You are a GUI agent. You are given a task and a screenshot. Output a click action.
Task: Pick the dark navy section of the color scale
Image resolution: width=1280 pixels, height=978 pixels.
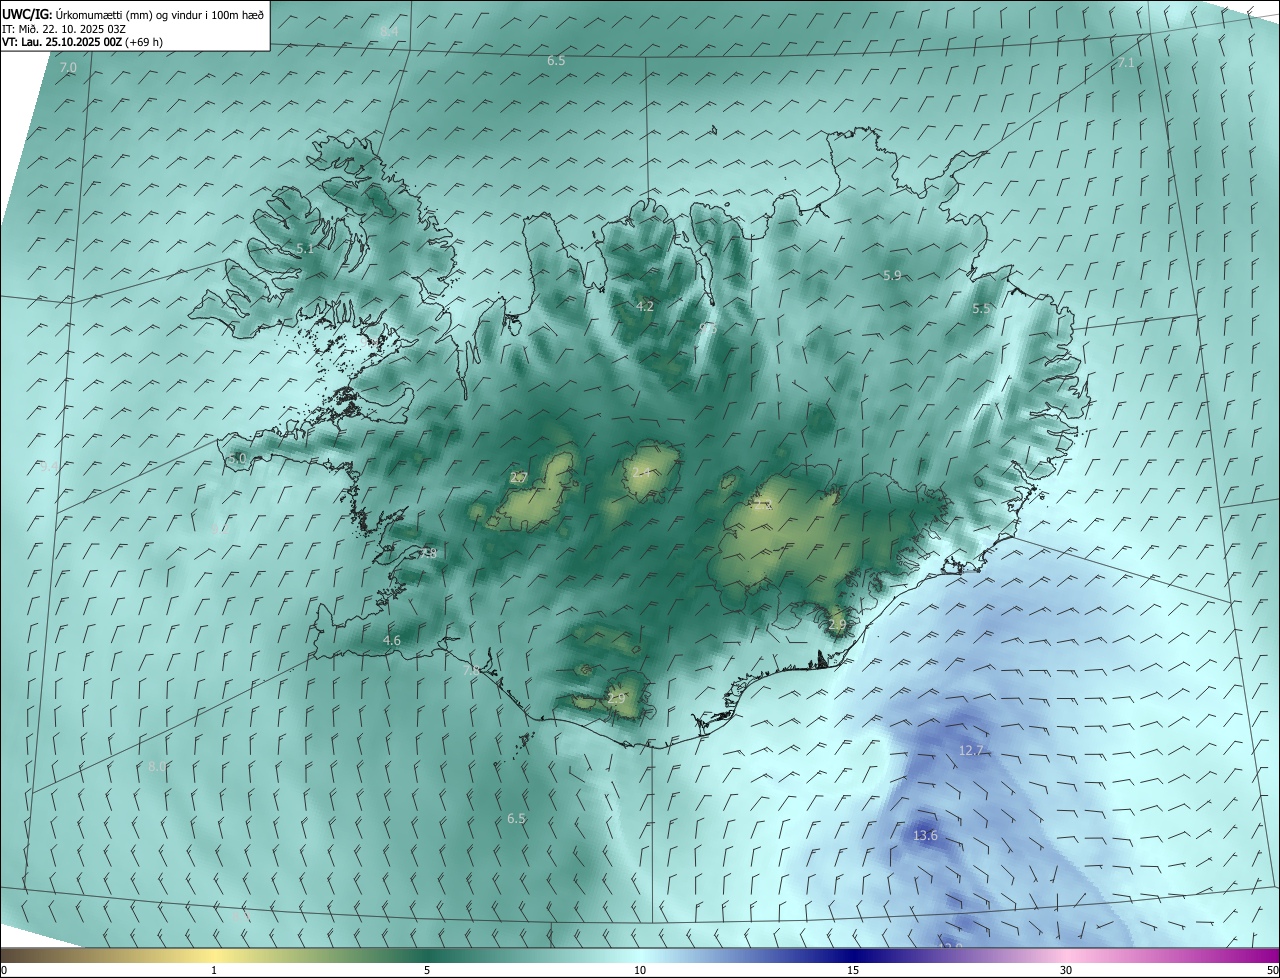pyautogui.click(x=853, y=955)
